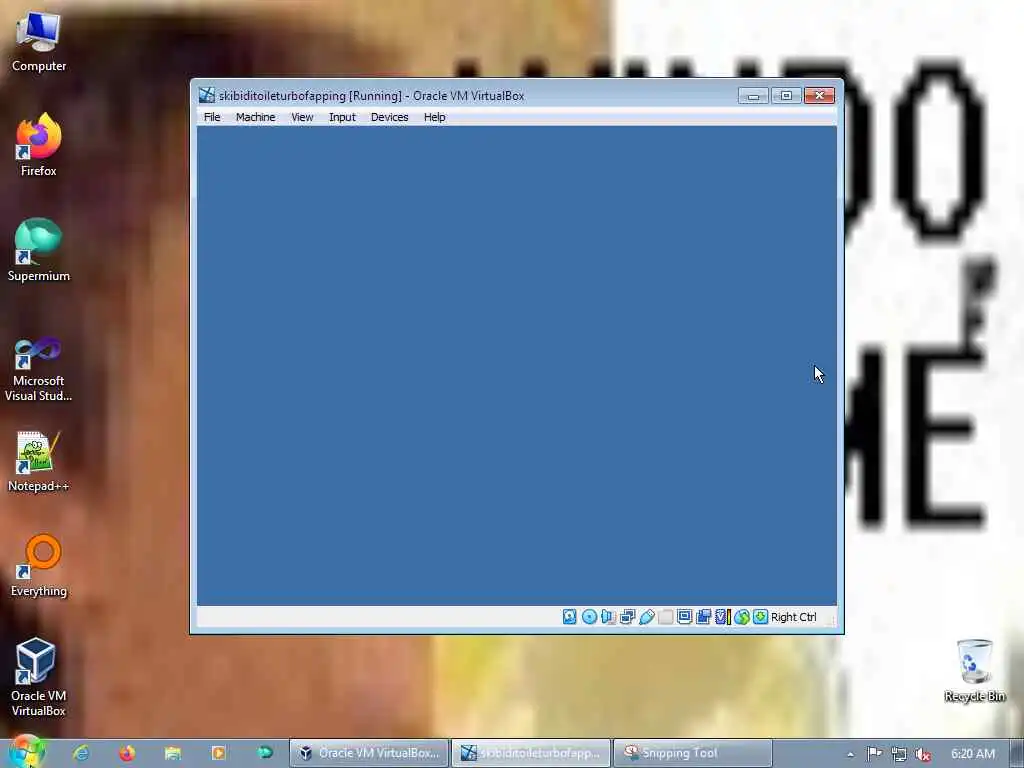Switch to Oracle VM VirtualBox Manager taskbar button

coord(369,753)
